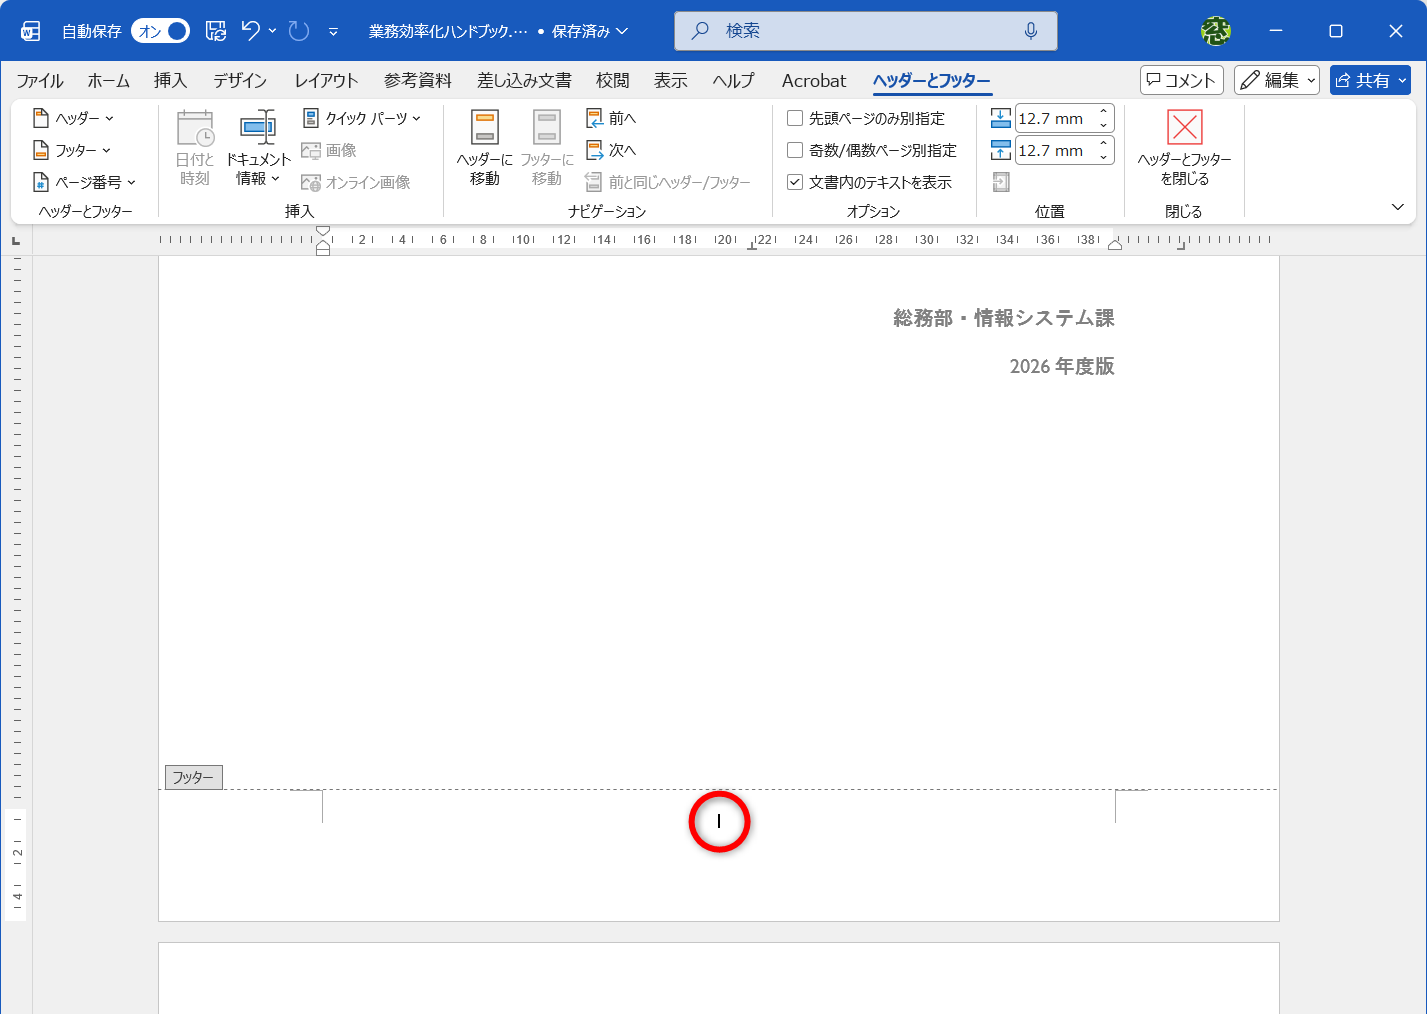
Task: Open the undo history dropdown arrow
Action: (x=272, y=31)
